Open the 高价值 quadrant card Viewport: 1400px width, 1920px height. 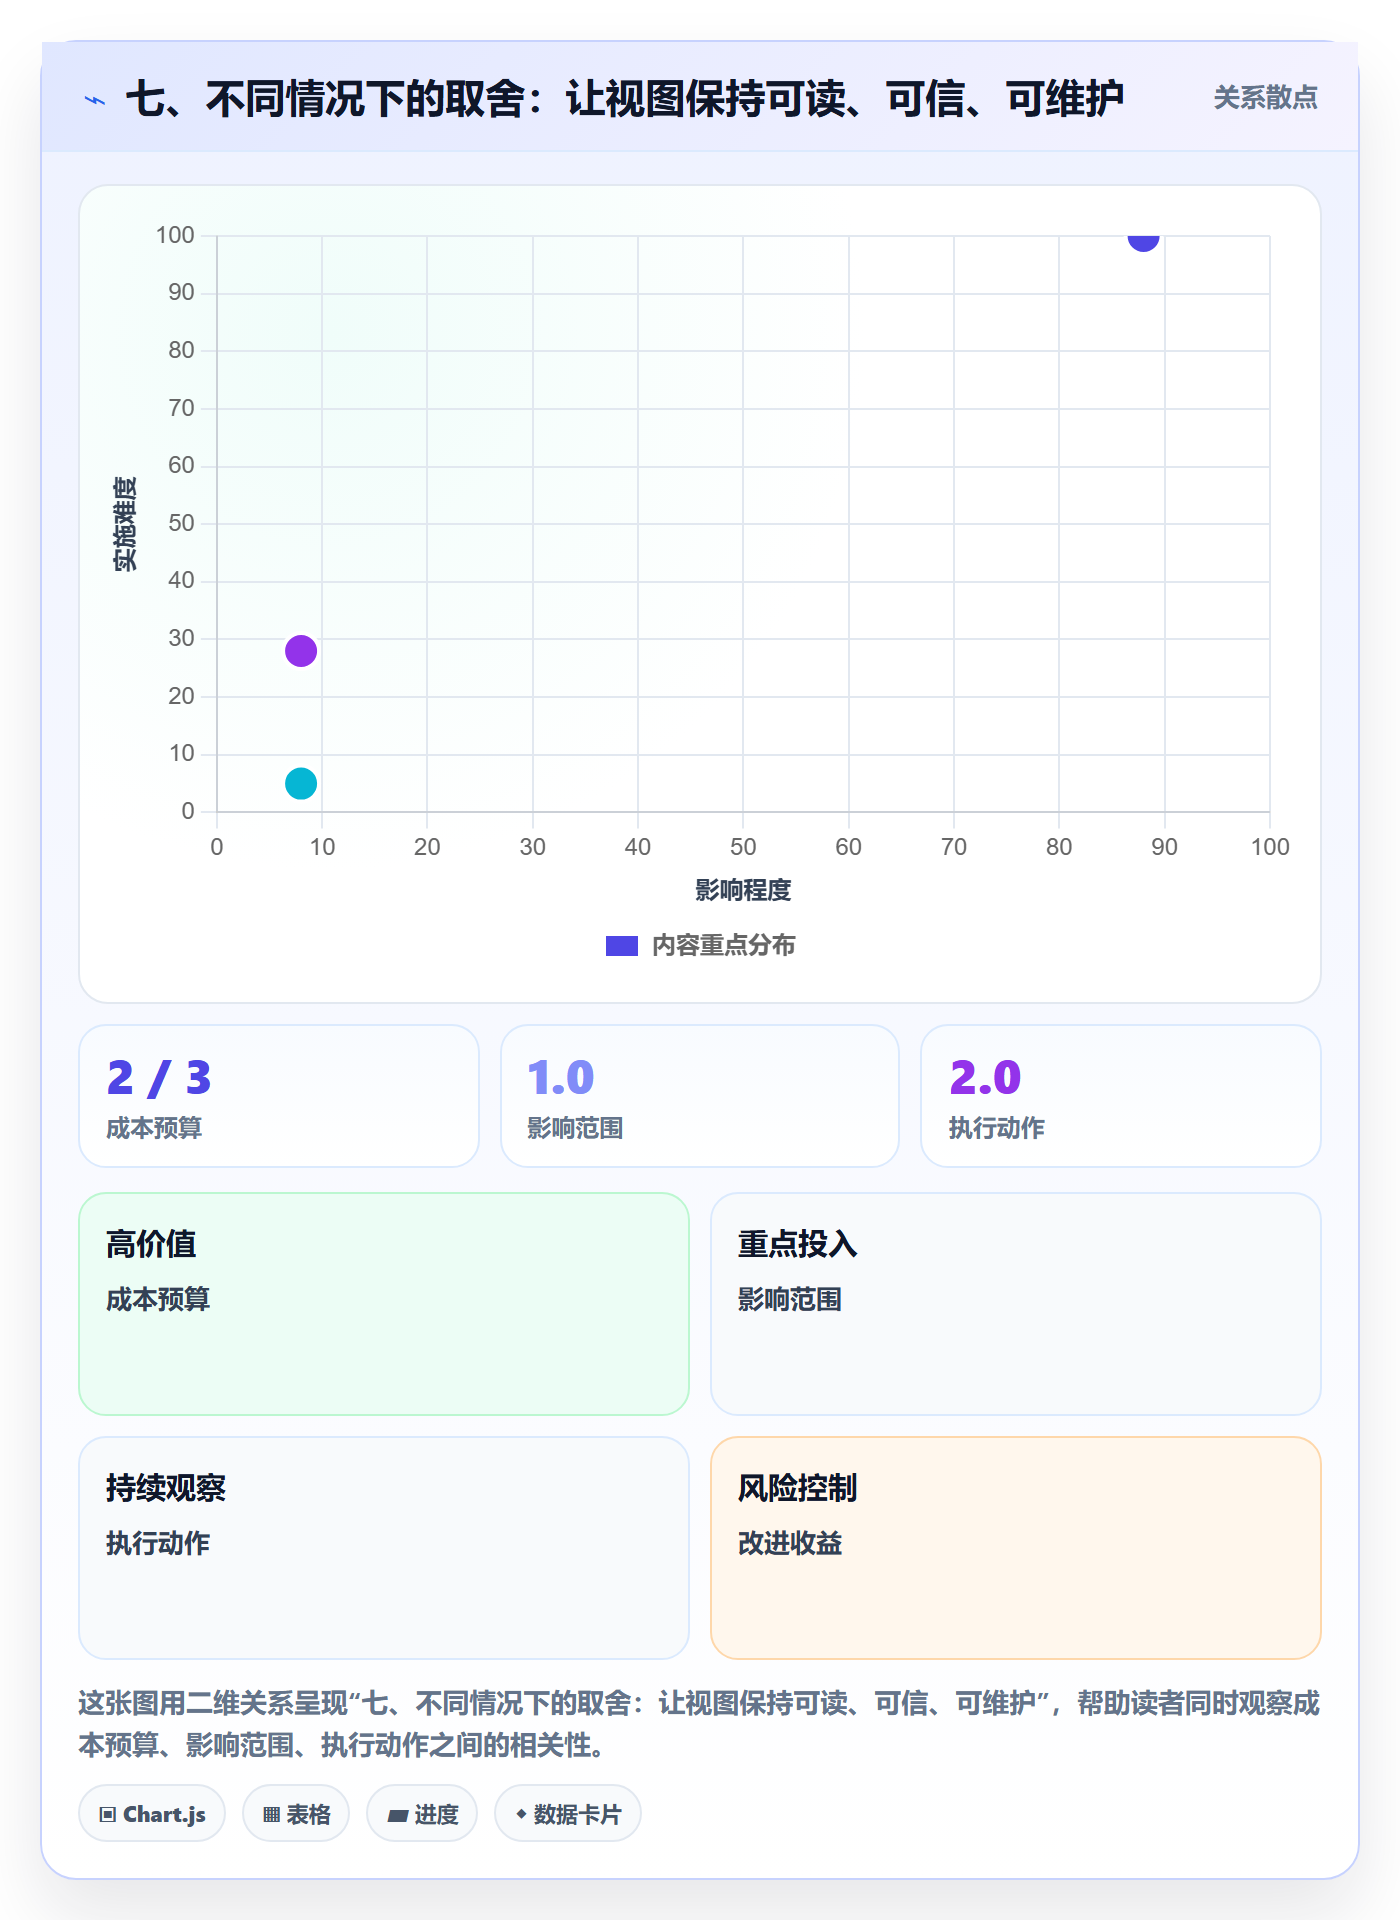[x=384, y=1304]
